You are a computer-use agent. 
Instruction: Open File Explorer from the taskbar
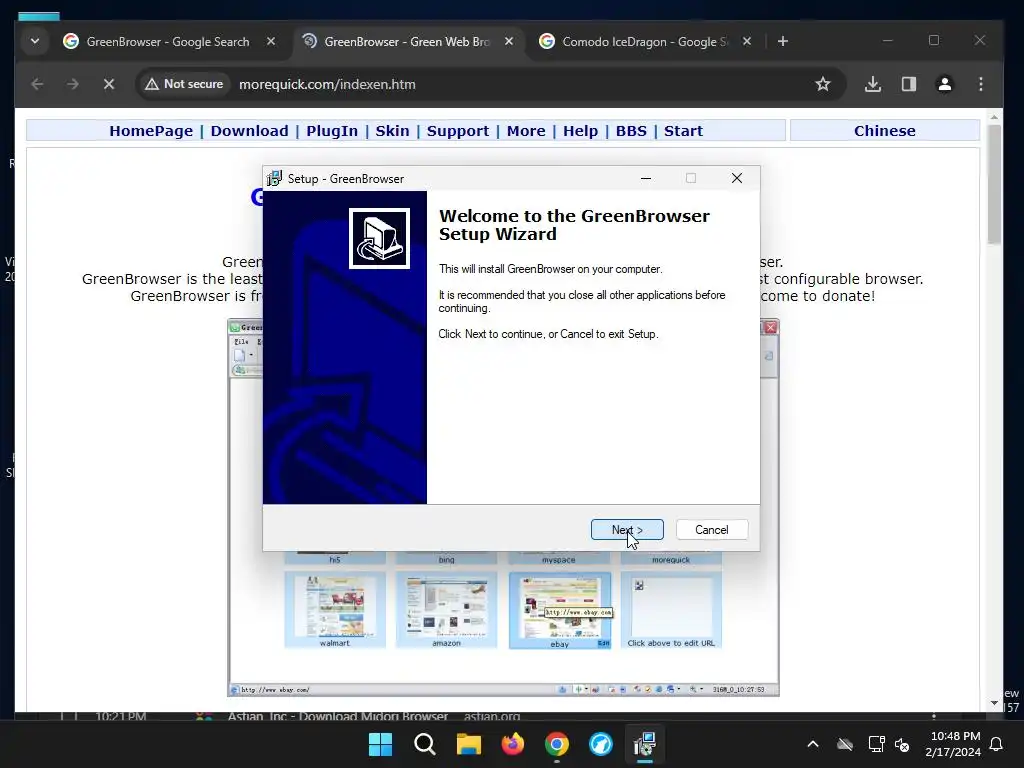point(469,744)
